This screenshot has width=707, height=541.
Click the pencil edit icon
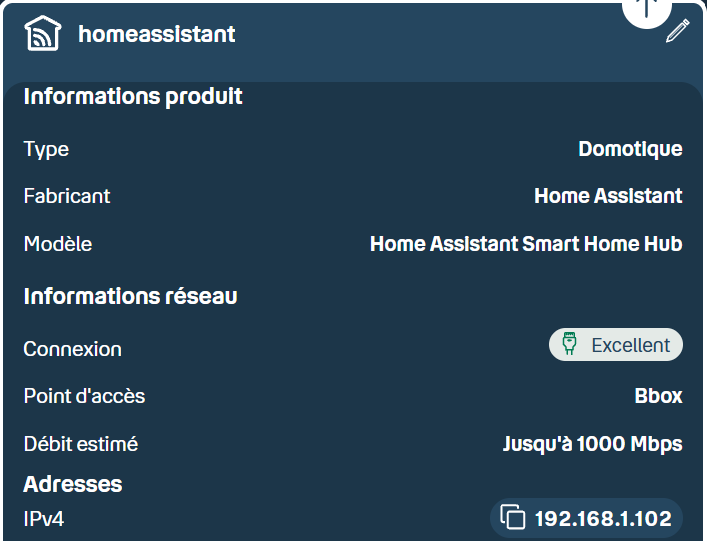[678, 31]
